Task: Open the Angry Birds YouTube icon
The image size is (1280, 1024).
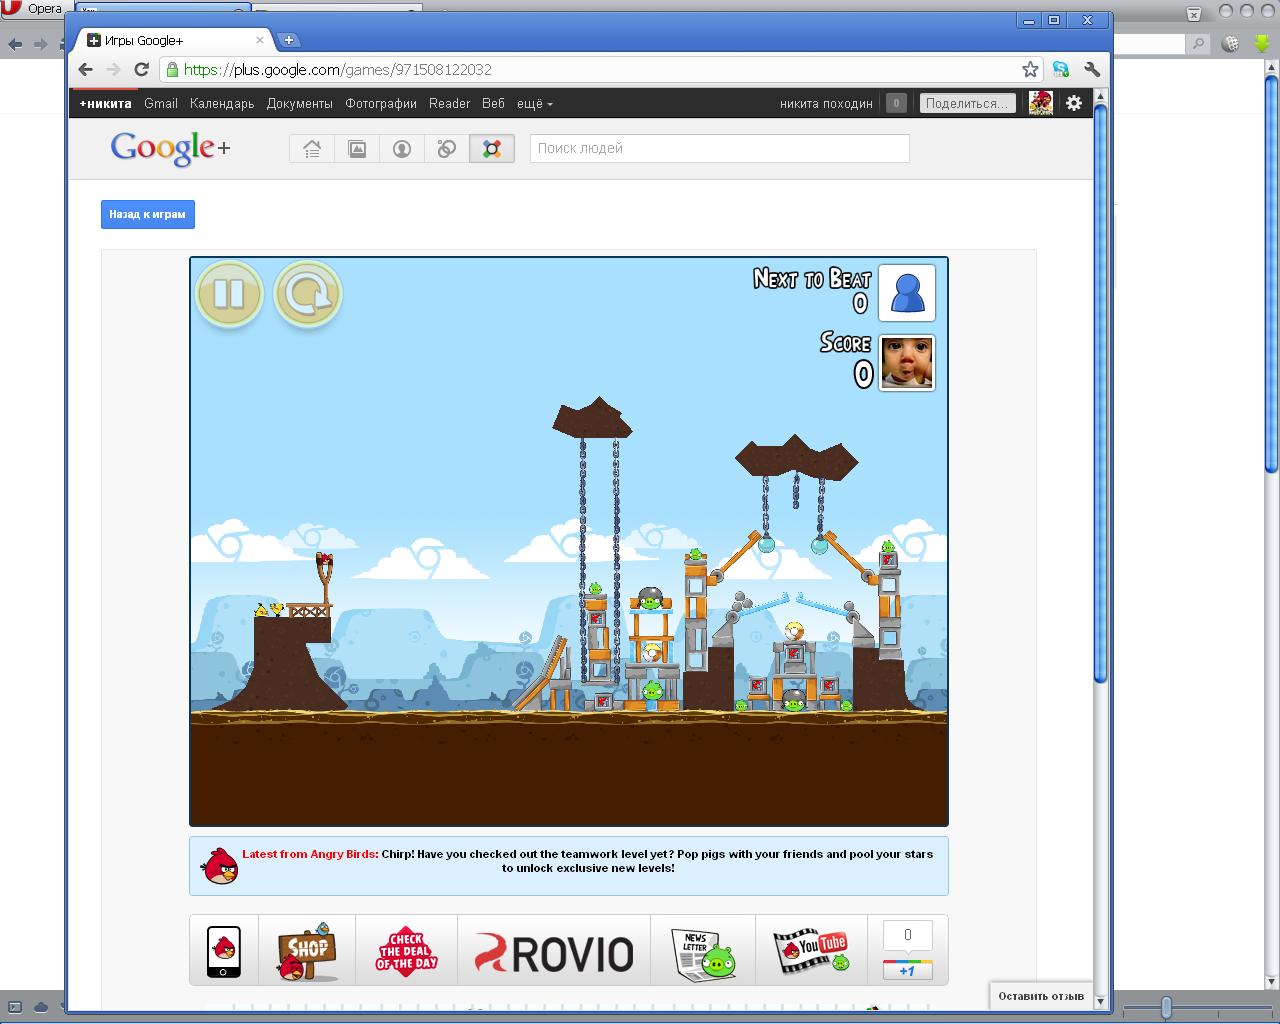Action: [811, 950]
